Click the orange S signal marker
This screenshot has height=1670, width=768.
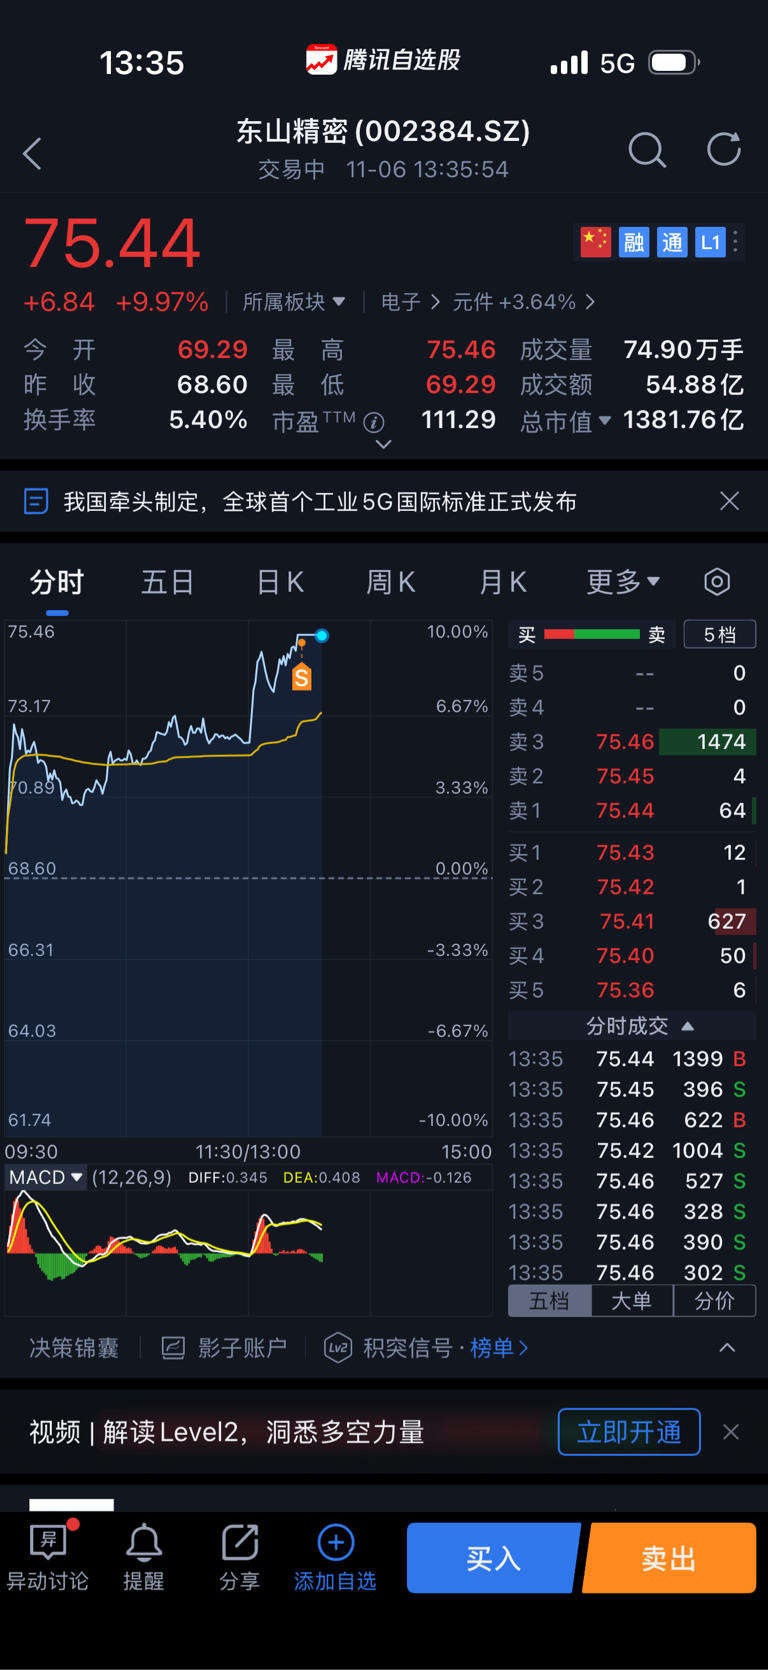301,677
